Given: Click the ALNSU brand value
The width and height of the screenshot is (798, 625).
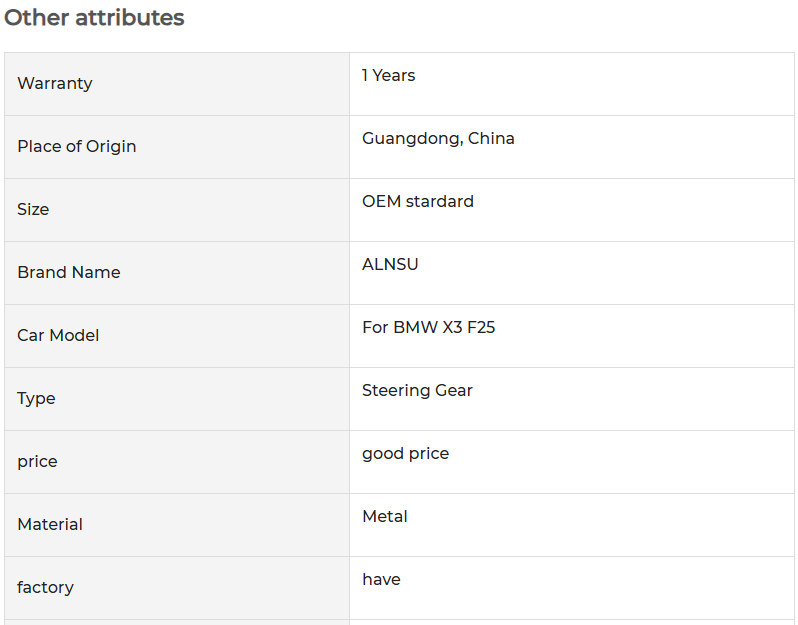Looking at the screenshot, I should (x=390, y=264).
